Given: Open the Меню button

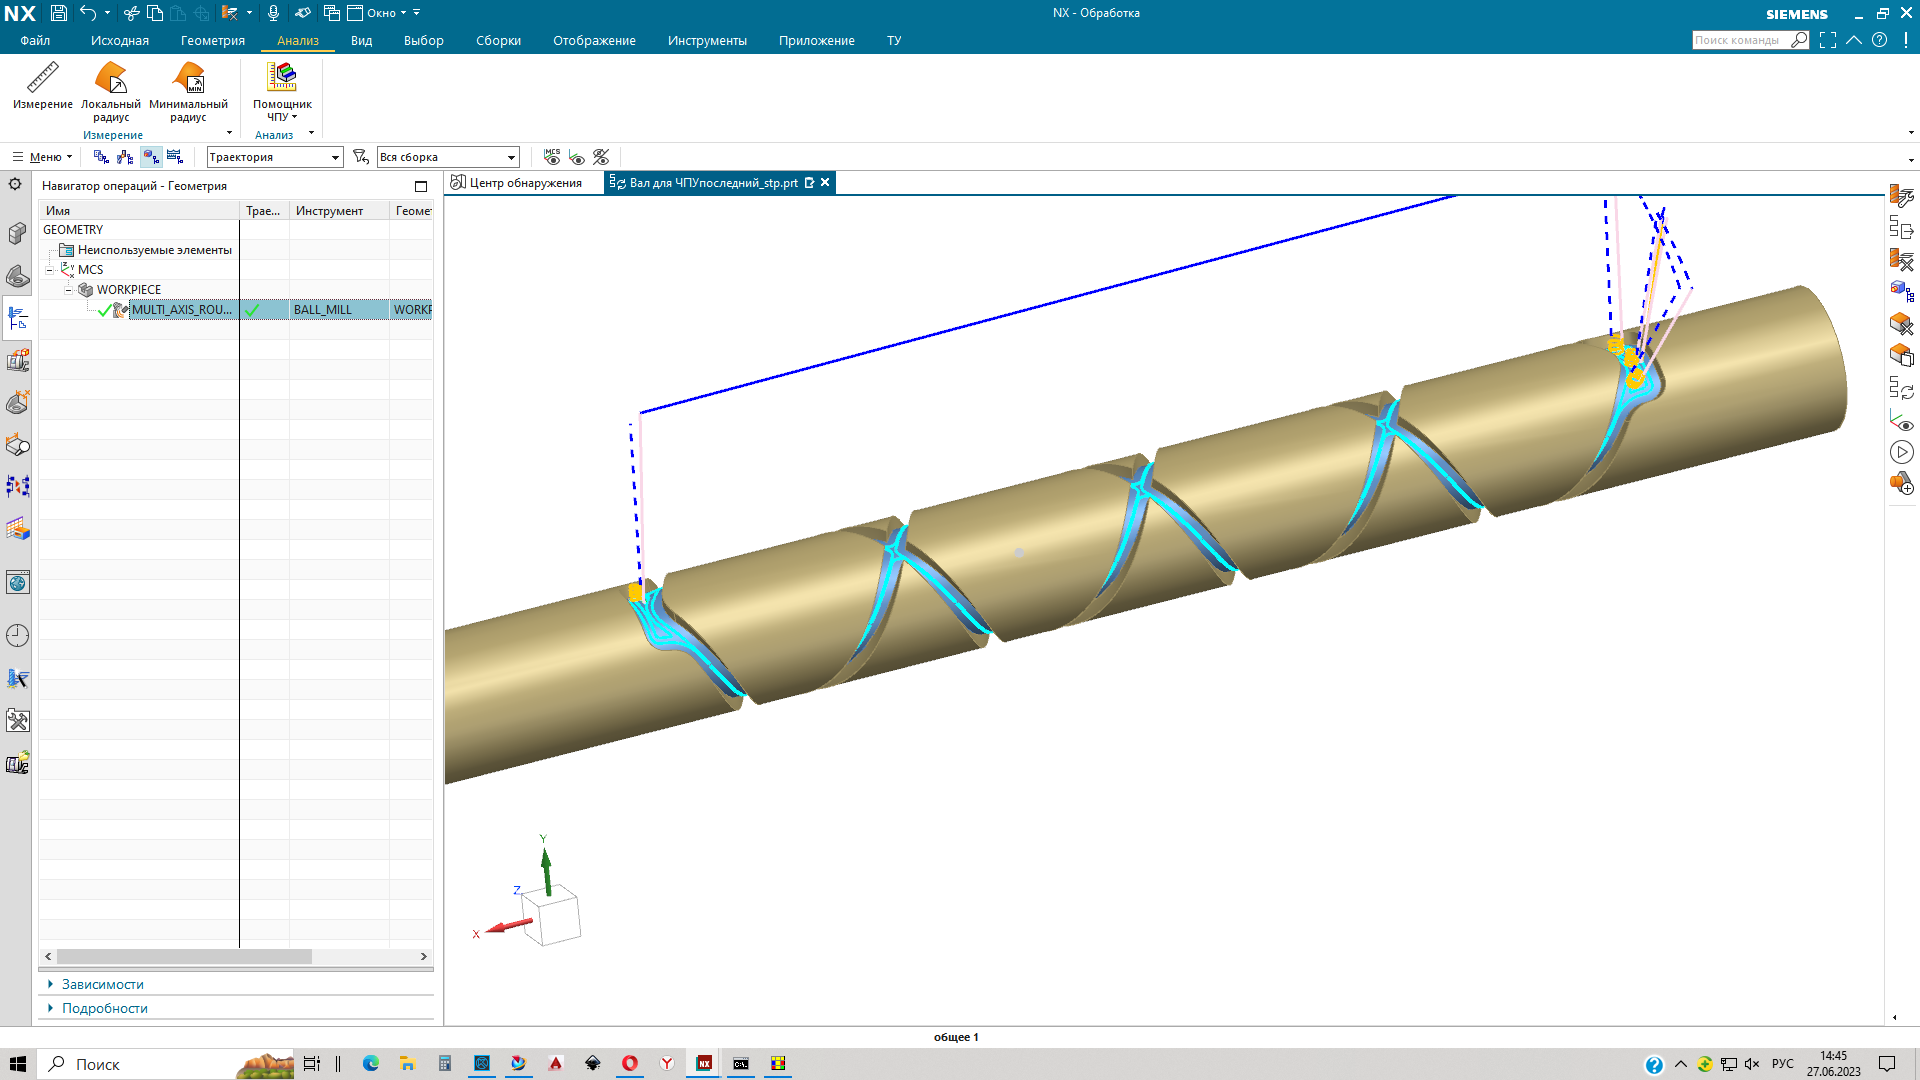Looking at the screenshot, I should coord(43,157).
